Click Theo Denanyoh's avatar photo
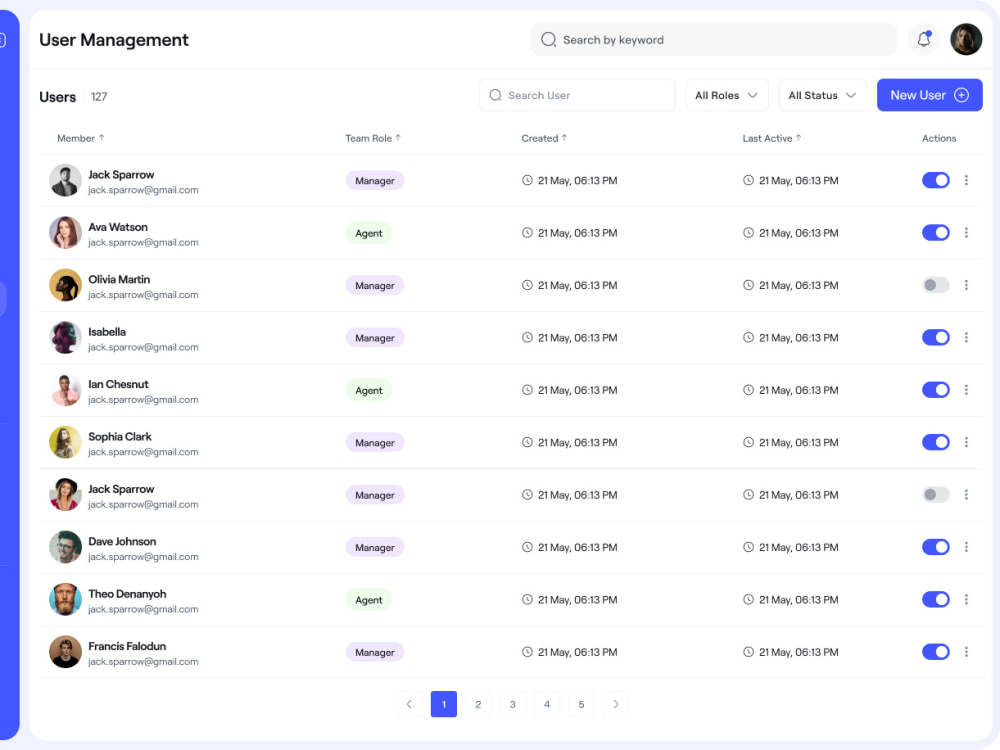 pos(65,599)
